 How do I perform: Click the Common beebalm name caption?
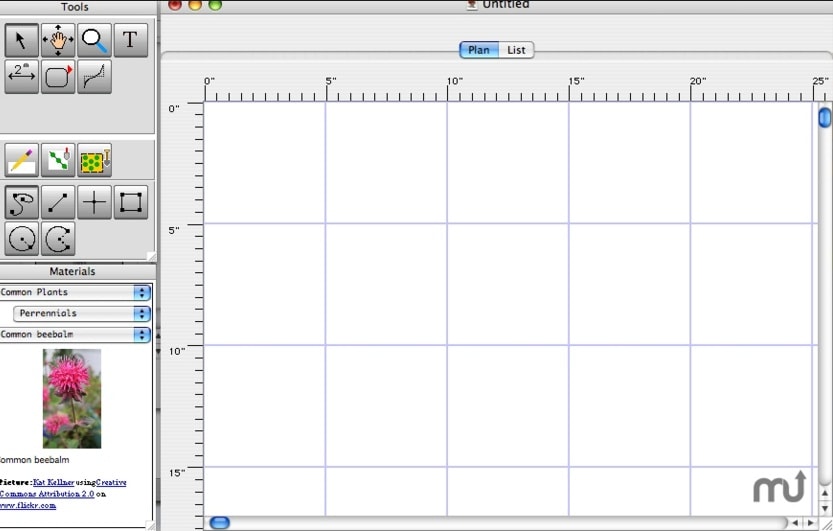pyautogui.click(x=35, y=460)
